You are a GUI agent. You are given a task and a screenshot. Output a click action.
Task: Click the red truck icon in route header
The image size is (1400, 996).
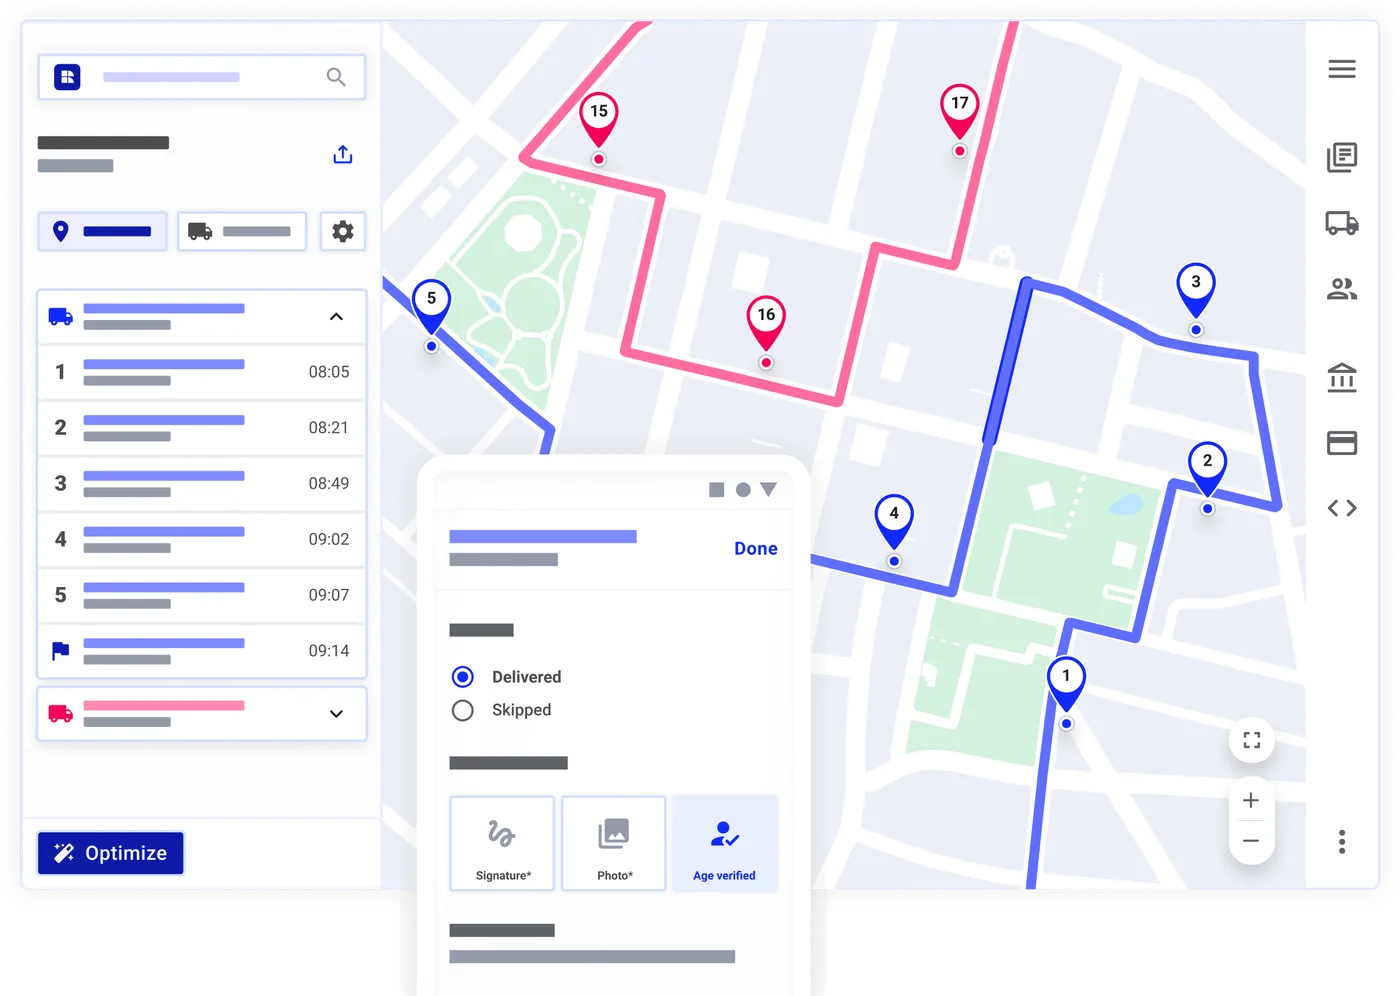61,714
